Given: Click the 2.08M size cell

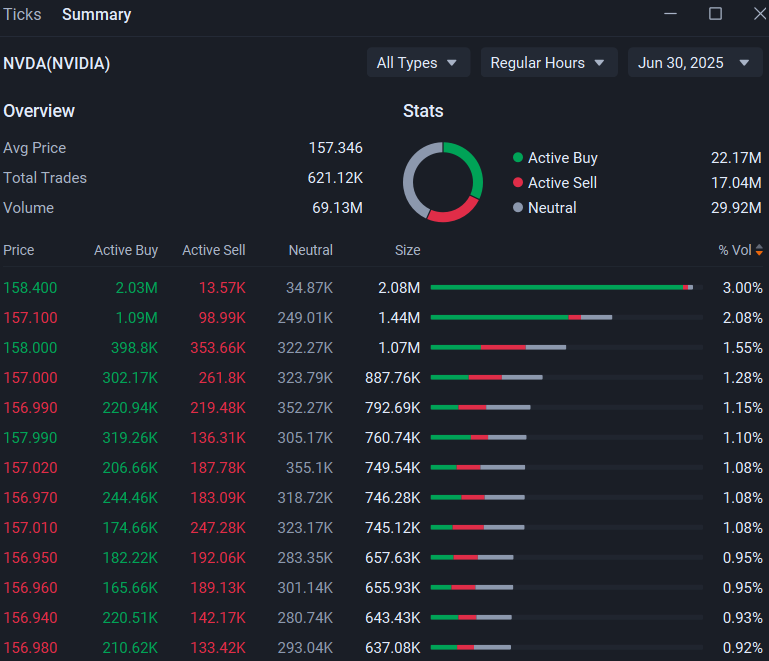Looking at the screenshot, I should click(x=399, y=288).
